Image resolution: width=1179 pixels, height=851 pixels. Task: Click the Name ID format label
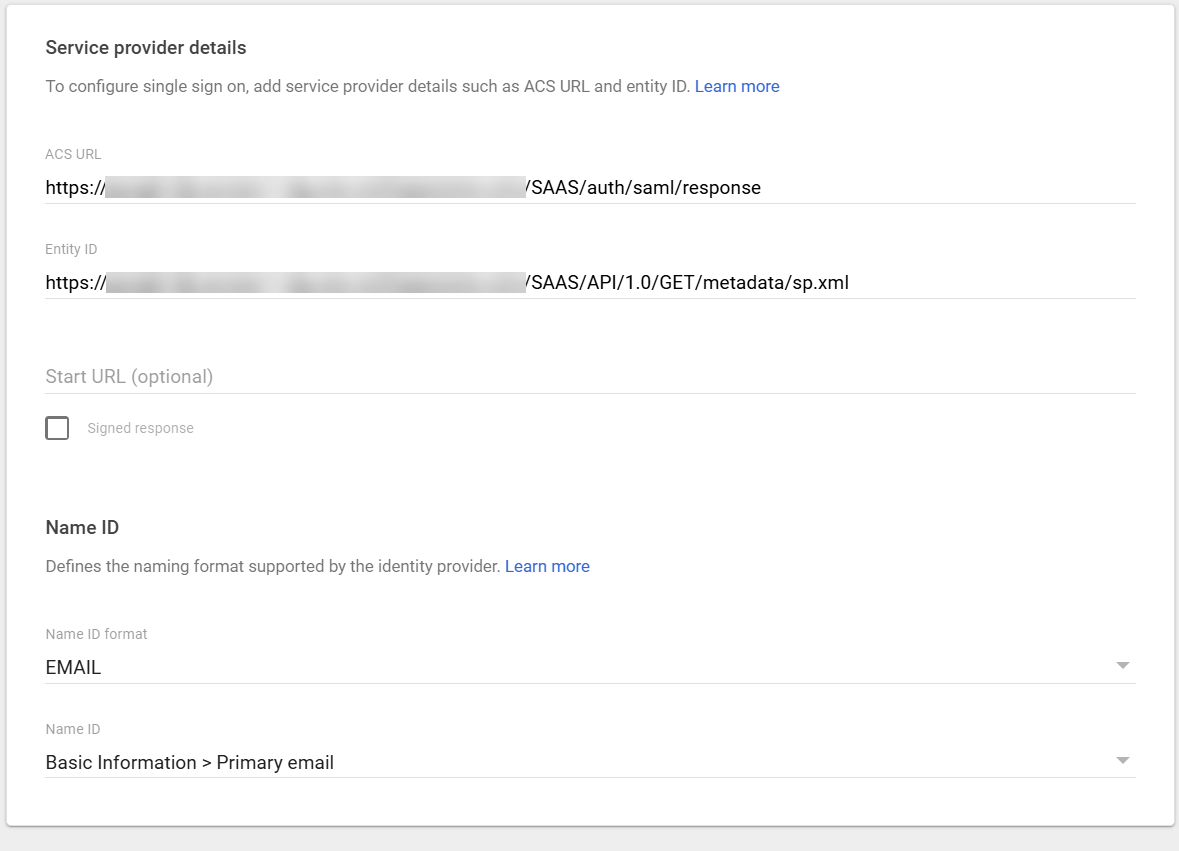coord(96,634)
